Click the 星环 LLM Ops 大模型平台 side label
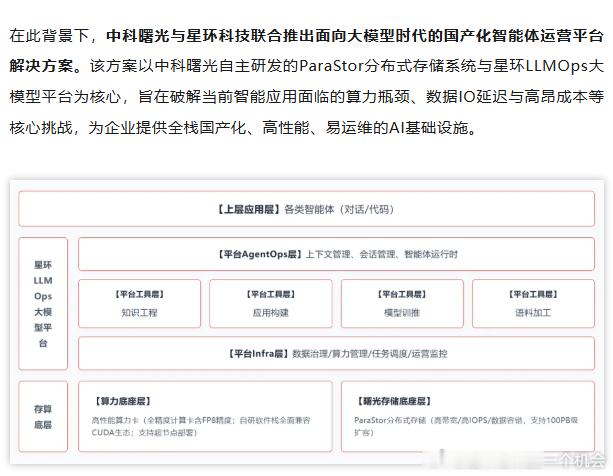 point(43,304)
